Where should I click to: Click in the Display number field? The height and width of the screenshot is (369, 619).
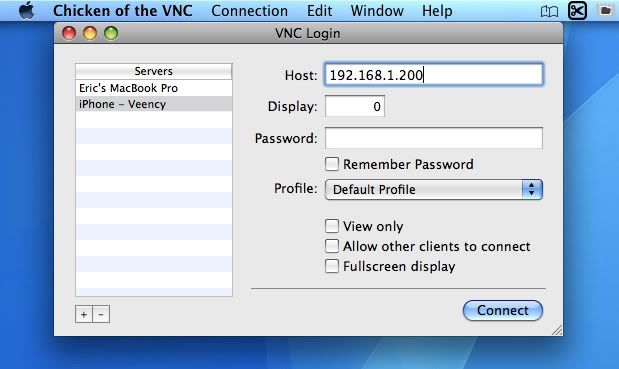pos(355,106)
